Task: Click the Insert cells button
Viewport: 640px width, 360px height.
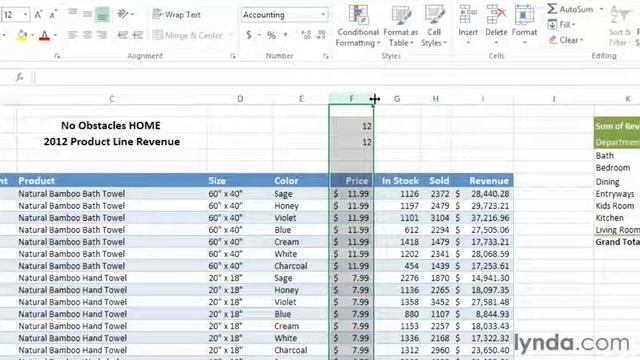Action: [x=468, y=25]
